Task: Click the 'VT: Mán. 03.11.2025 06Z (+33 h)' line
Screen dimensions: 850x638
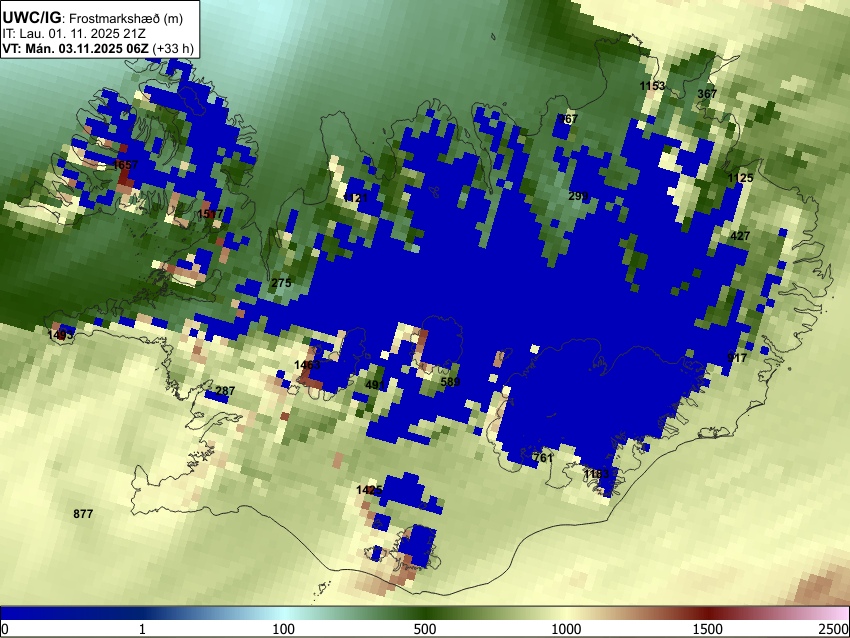Action: [98, 48]
